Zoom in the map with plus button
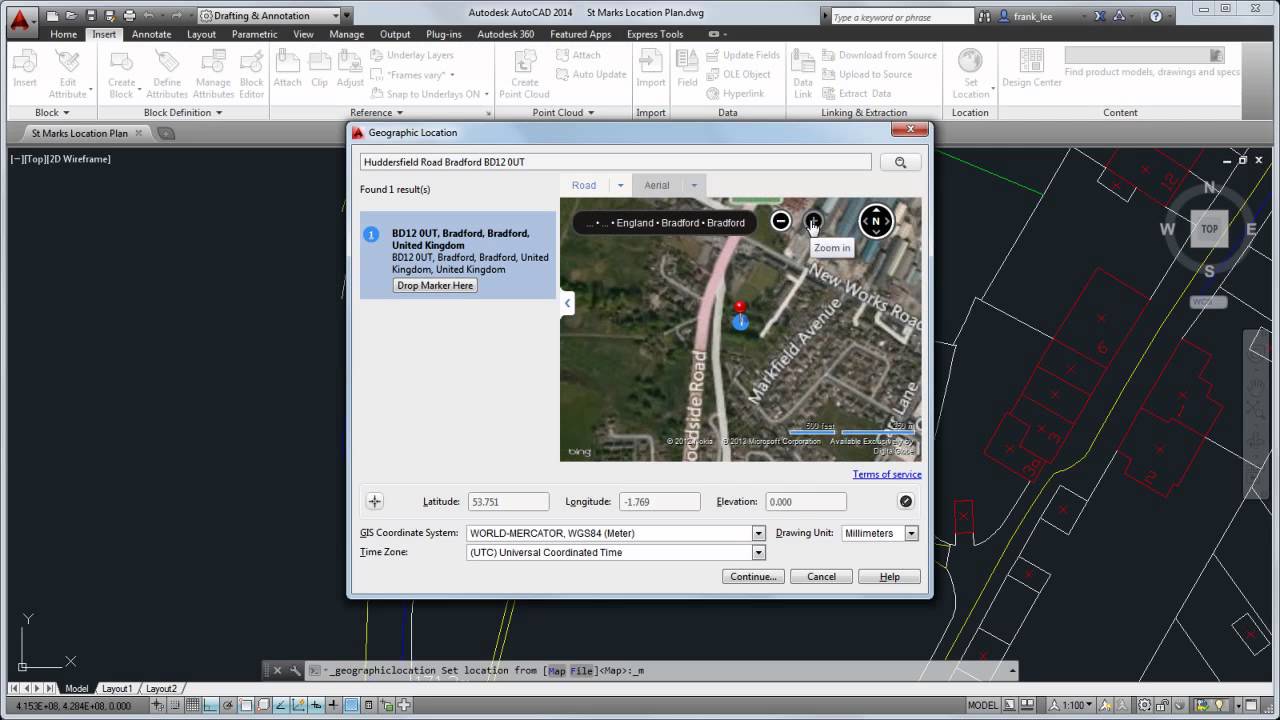 pos(813,221)
